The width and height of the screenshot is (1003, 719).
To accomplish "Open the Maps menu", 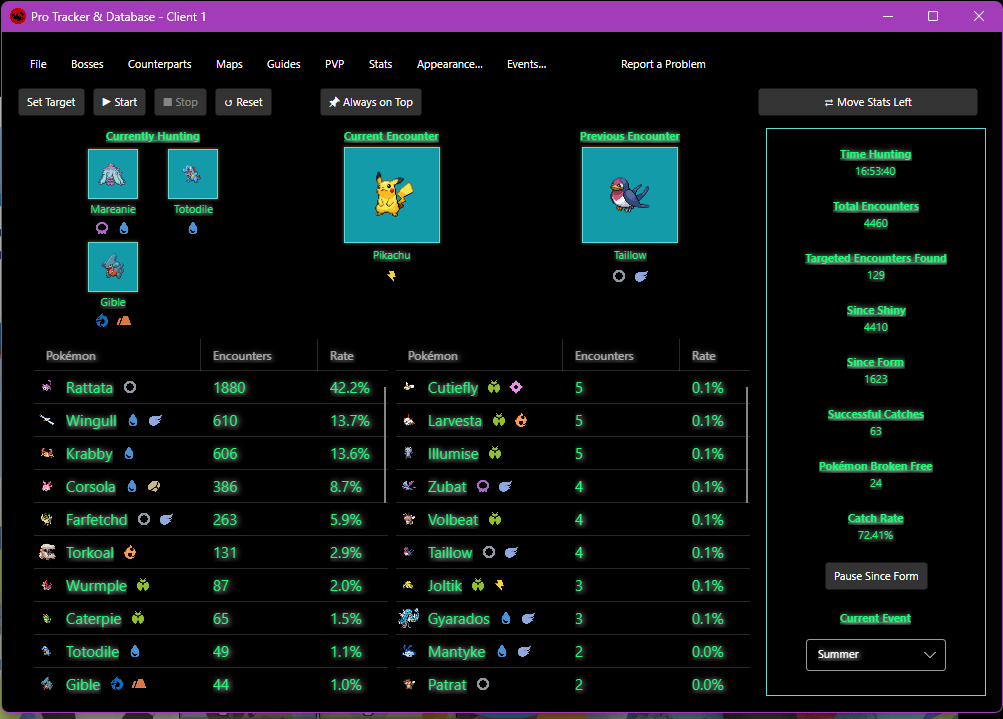I will 229,64.
